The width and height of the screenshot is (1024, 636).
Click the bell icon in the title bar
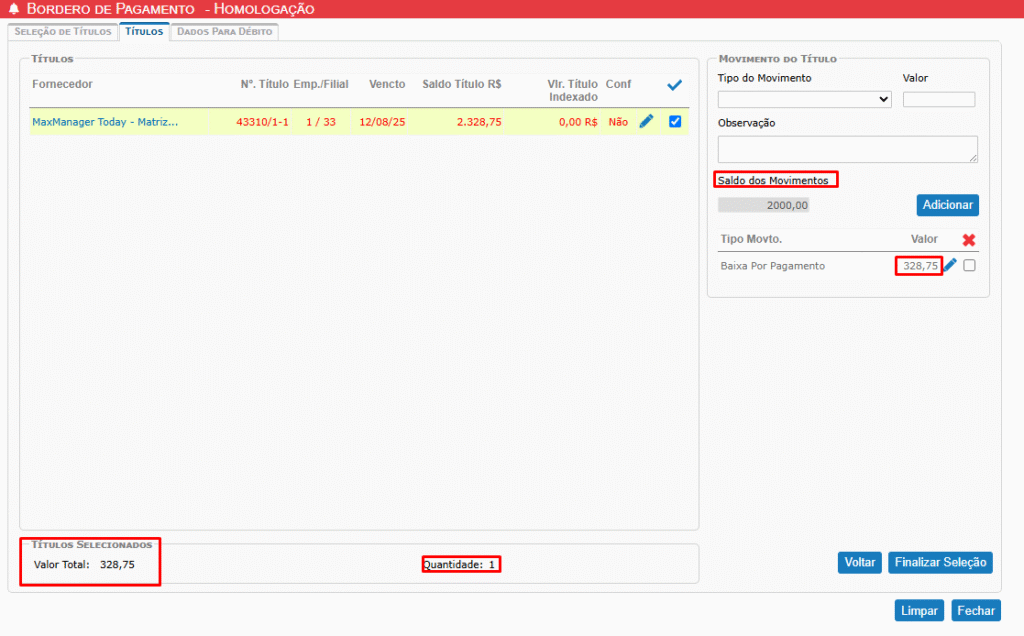[14, 9]
